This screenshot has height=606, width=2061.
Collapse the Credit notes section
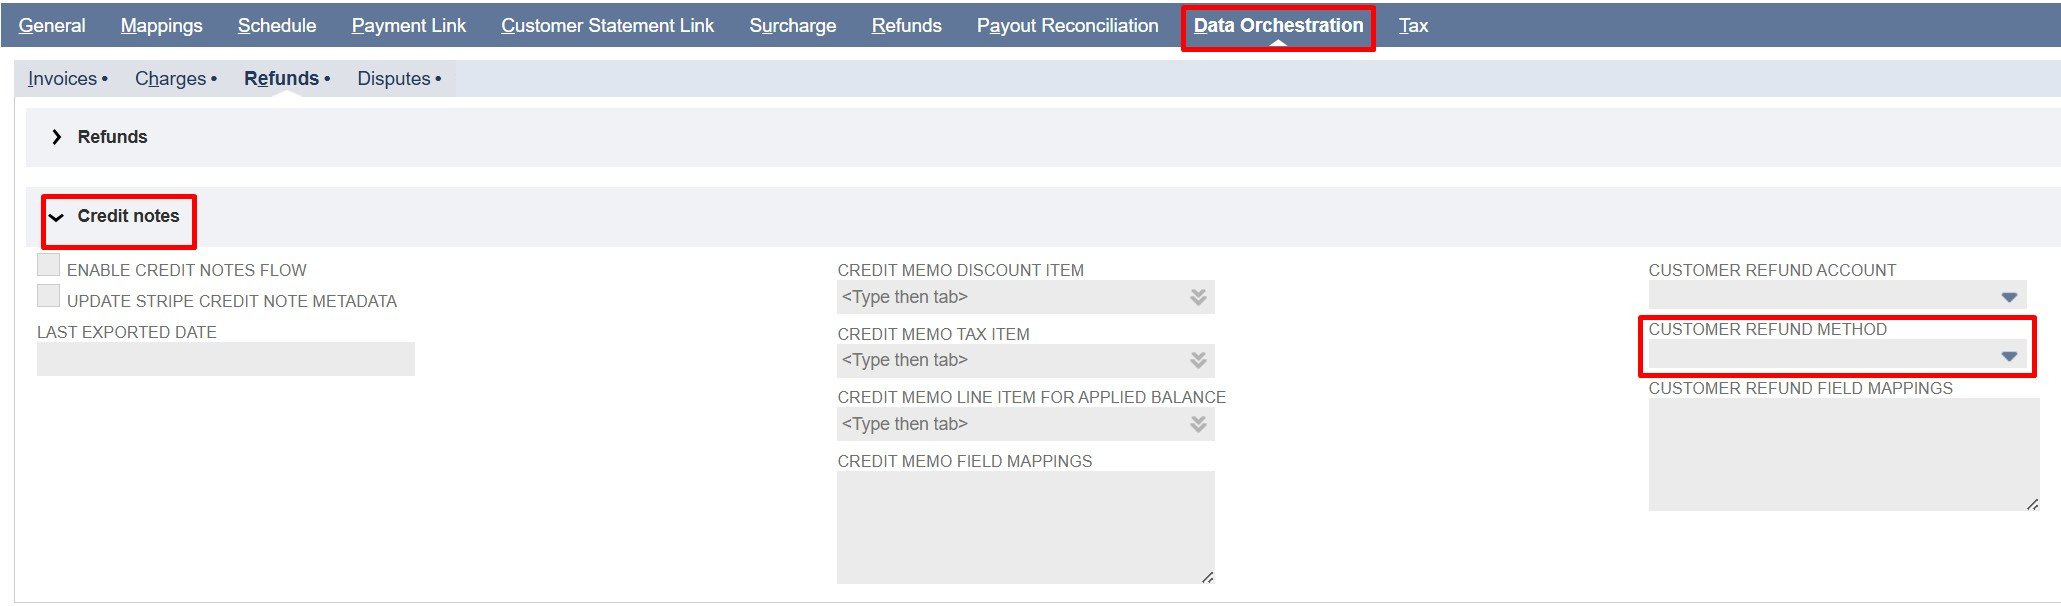57,217
